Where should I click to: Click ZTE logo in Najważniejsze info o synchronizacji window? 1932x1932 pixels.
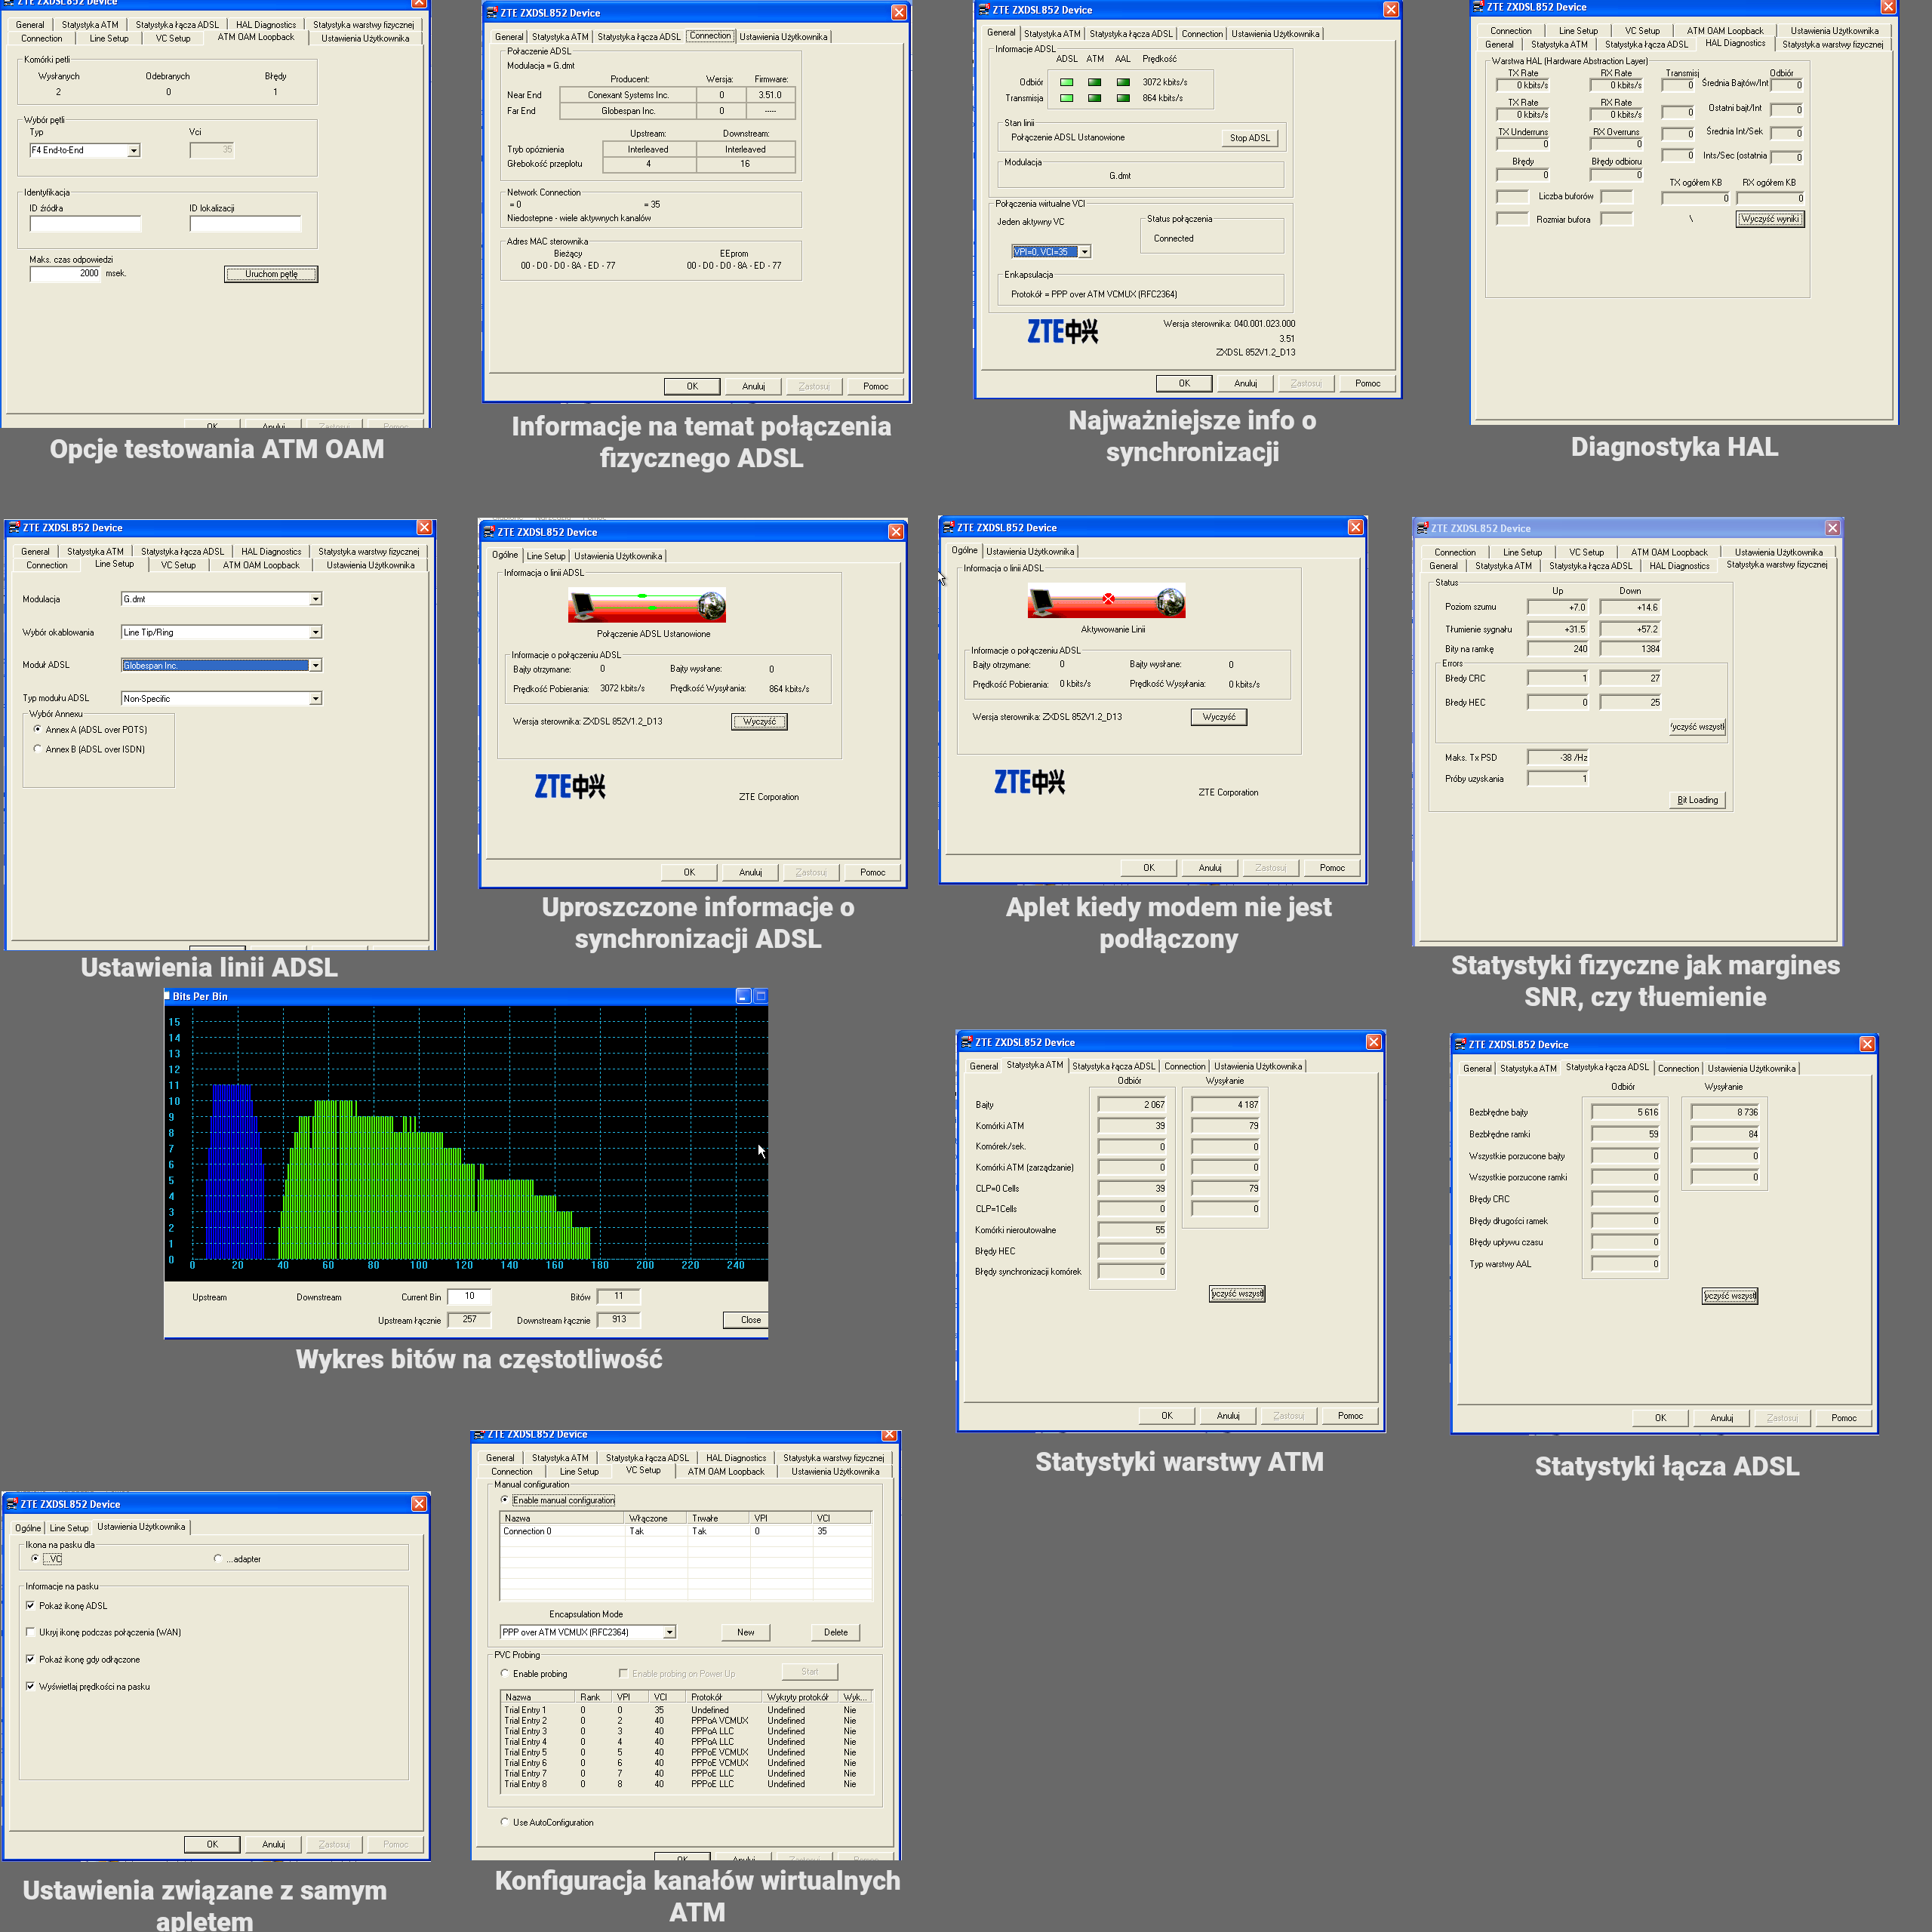[1062, 332]
